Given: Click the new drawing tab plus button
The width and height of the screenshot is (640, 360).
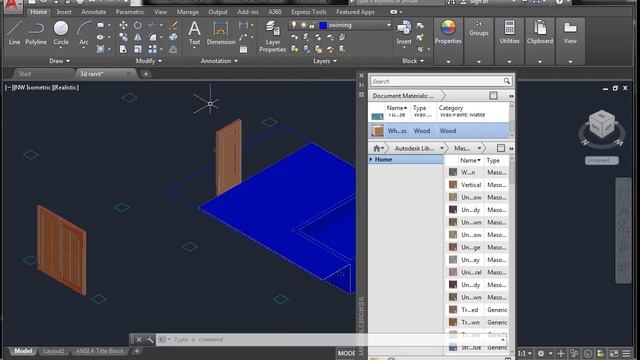Looking at the screenshot, I should click(x=146, y=74).
